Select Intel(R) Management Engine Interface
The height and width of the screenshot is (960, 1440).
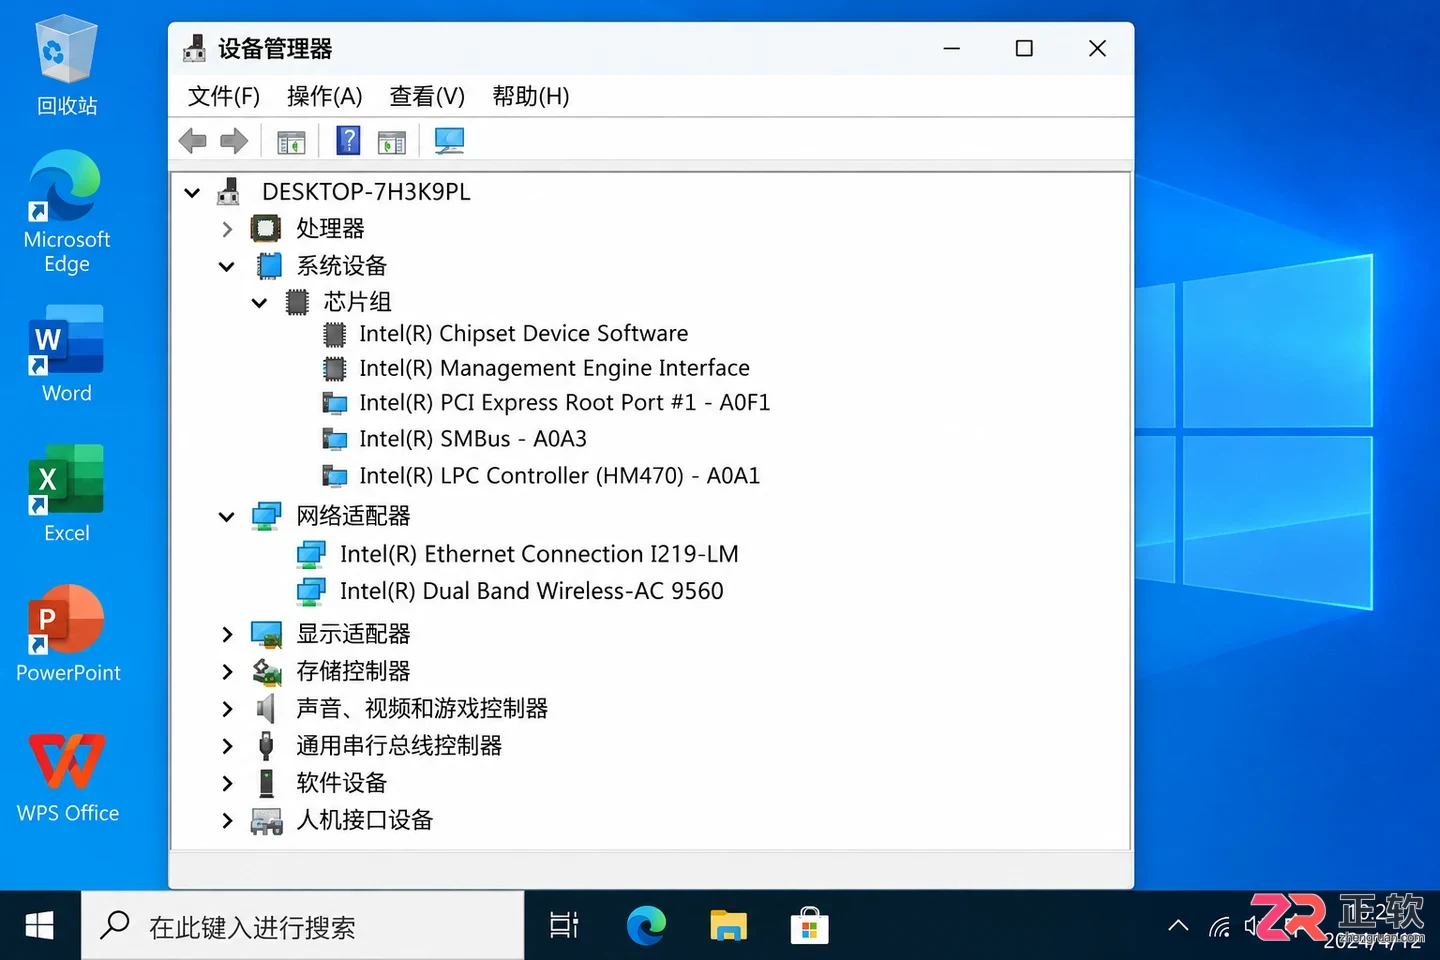tap(536, 368)
